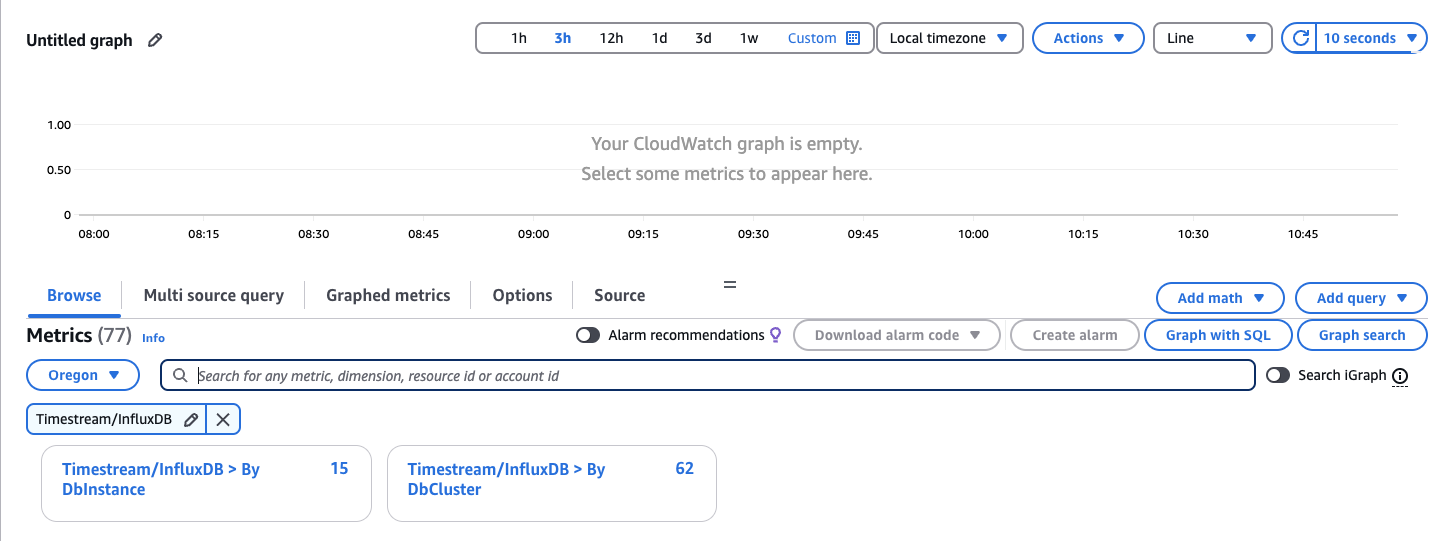This screenshot has height=541, width=1452.
Task: Select the 1h time range option
Action: pos(518,38)
